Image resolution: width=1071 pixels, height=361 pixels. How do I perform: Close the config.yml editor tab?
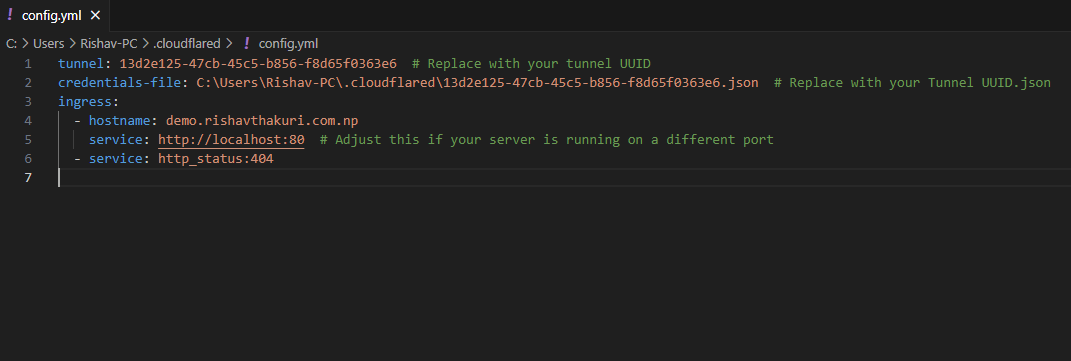95,15
